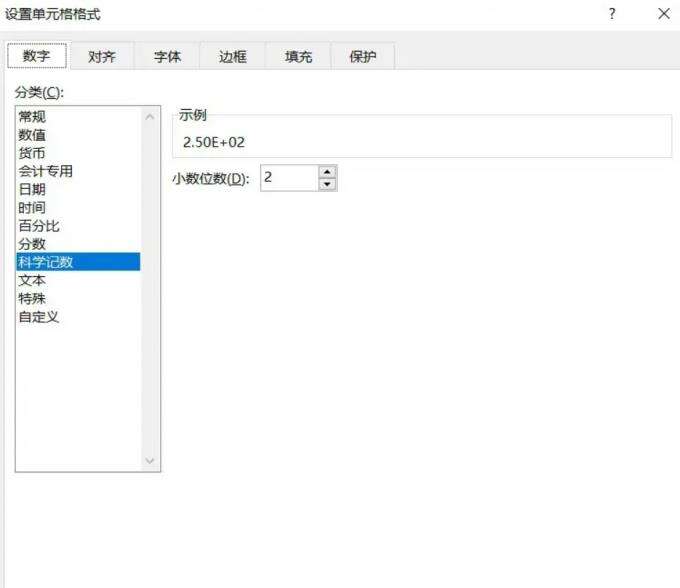
Task: Select the 时间 category
Action: 78,208
